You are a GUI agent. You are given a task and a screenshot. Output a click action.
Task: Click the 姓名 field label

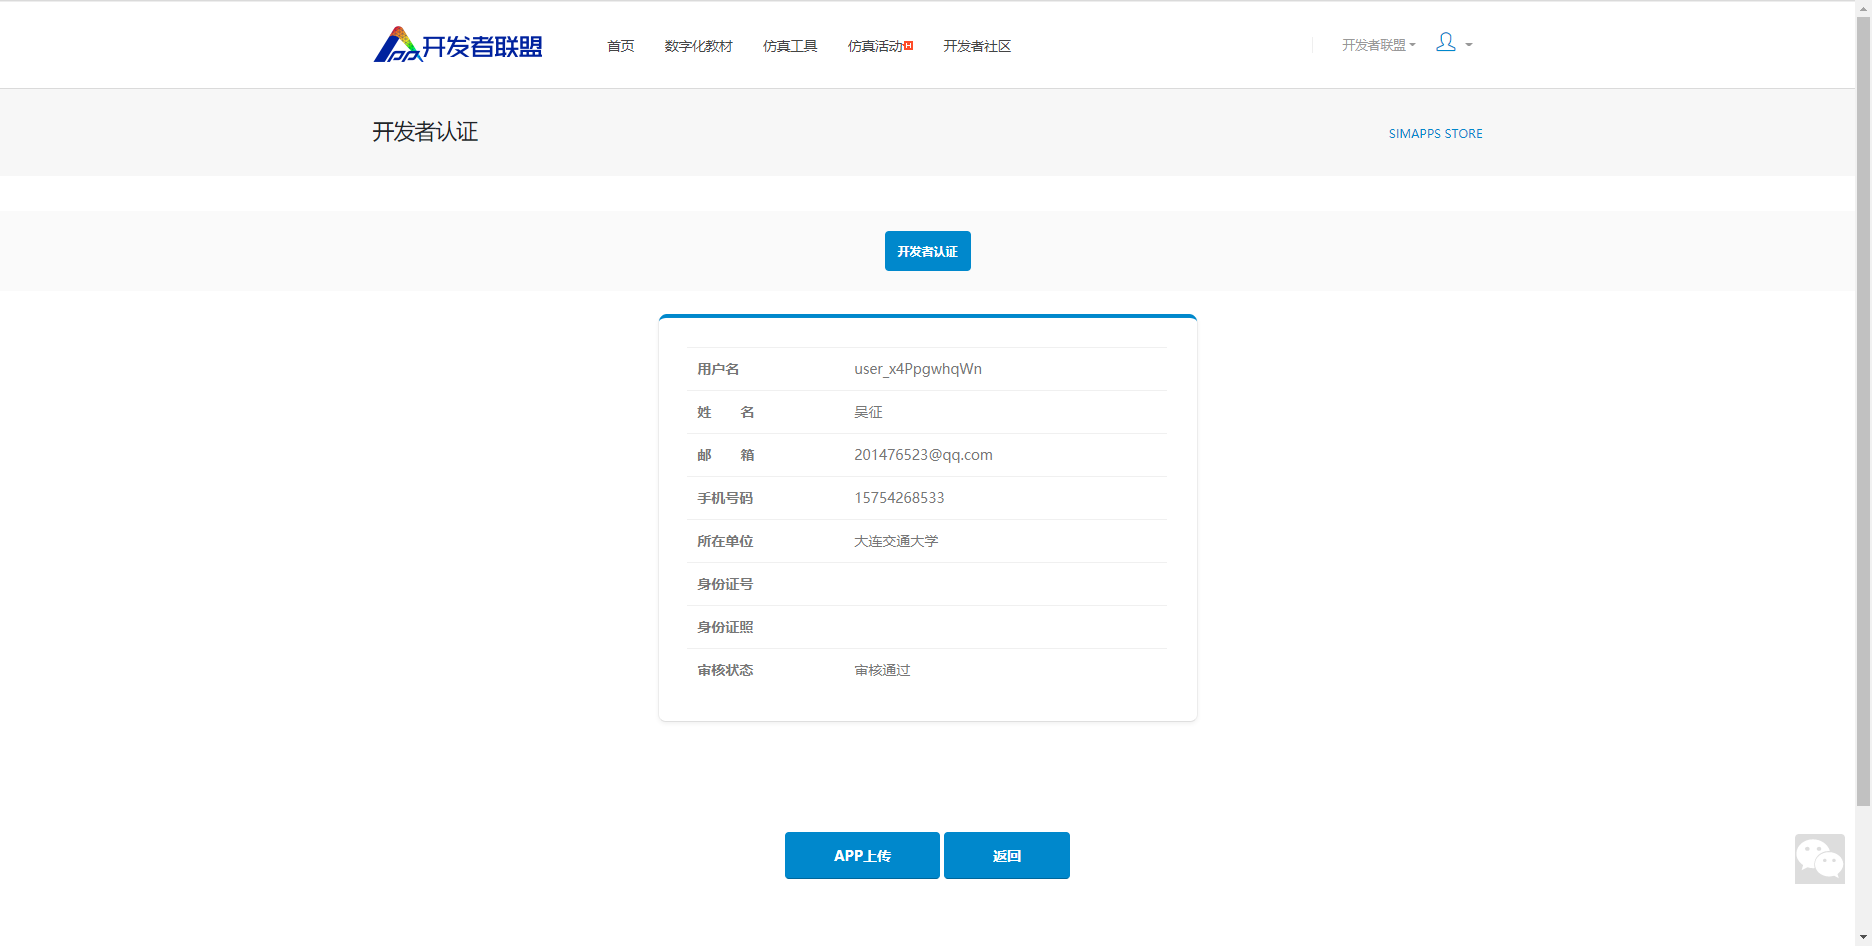[x=726, y=412]
